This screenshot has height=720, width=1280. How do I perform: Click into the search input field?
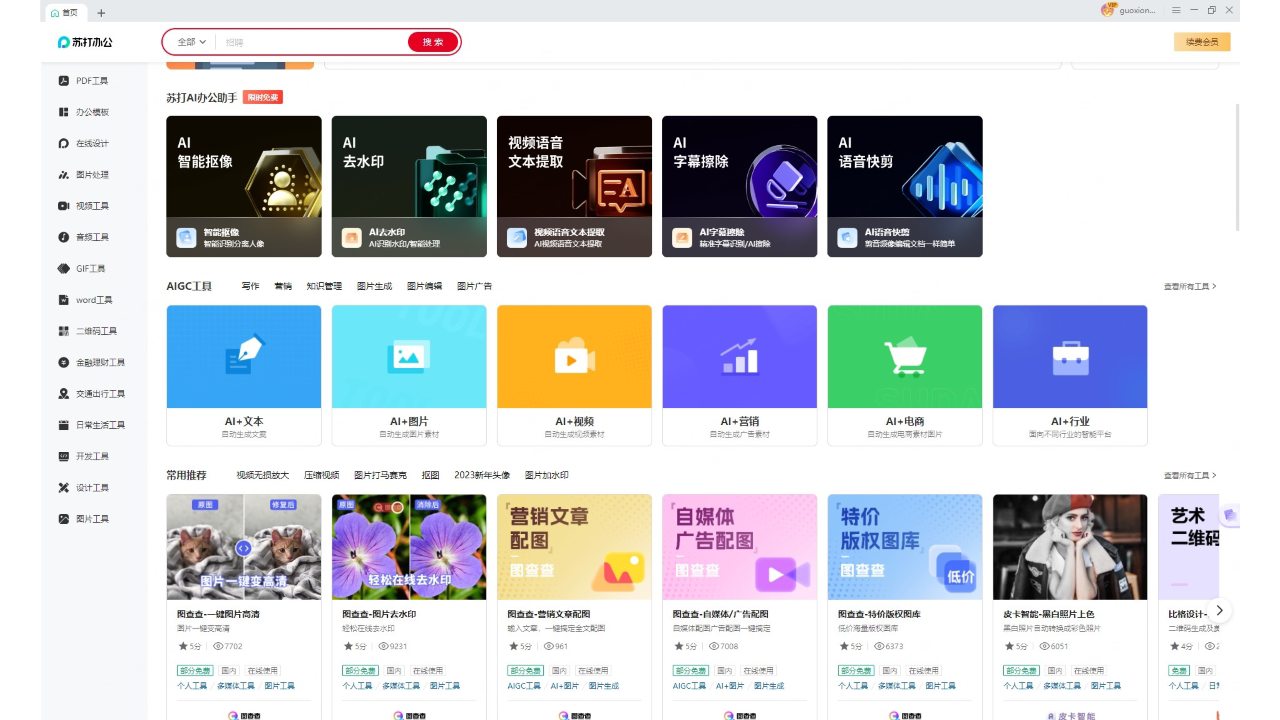click(x=310, y=42)
